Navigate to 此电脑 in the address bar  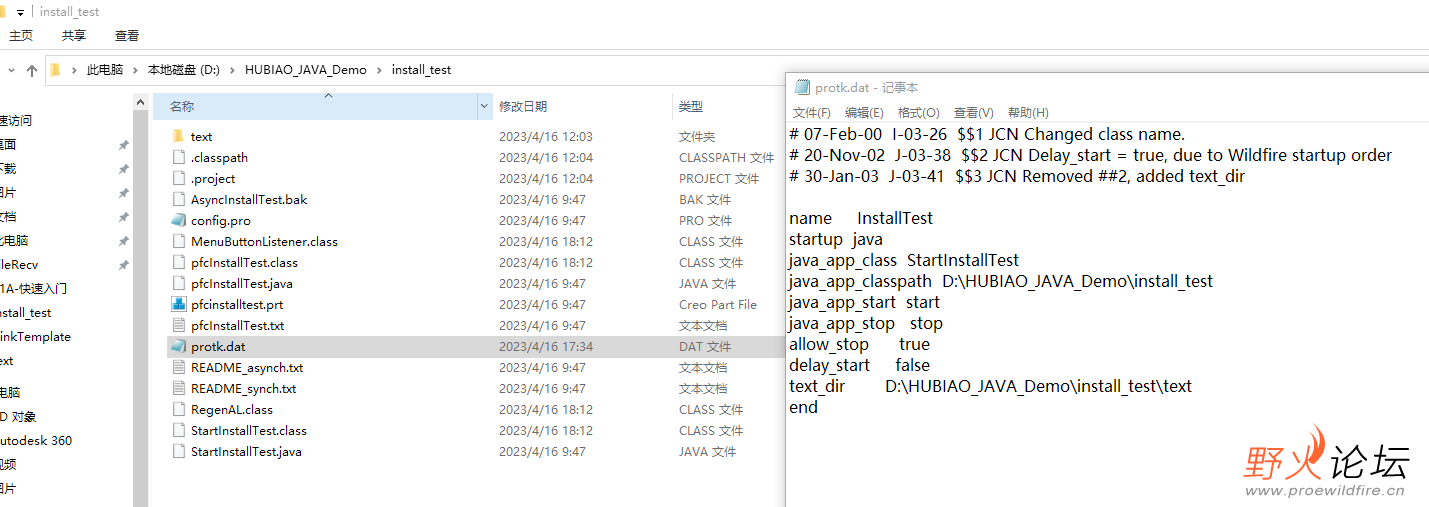pos(105,70)
